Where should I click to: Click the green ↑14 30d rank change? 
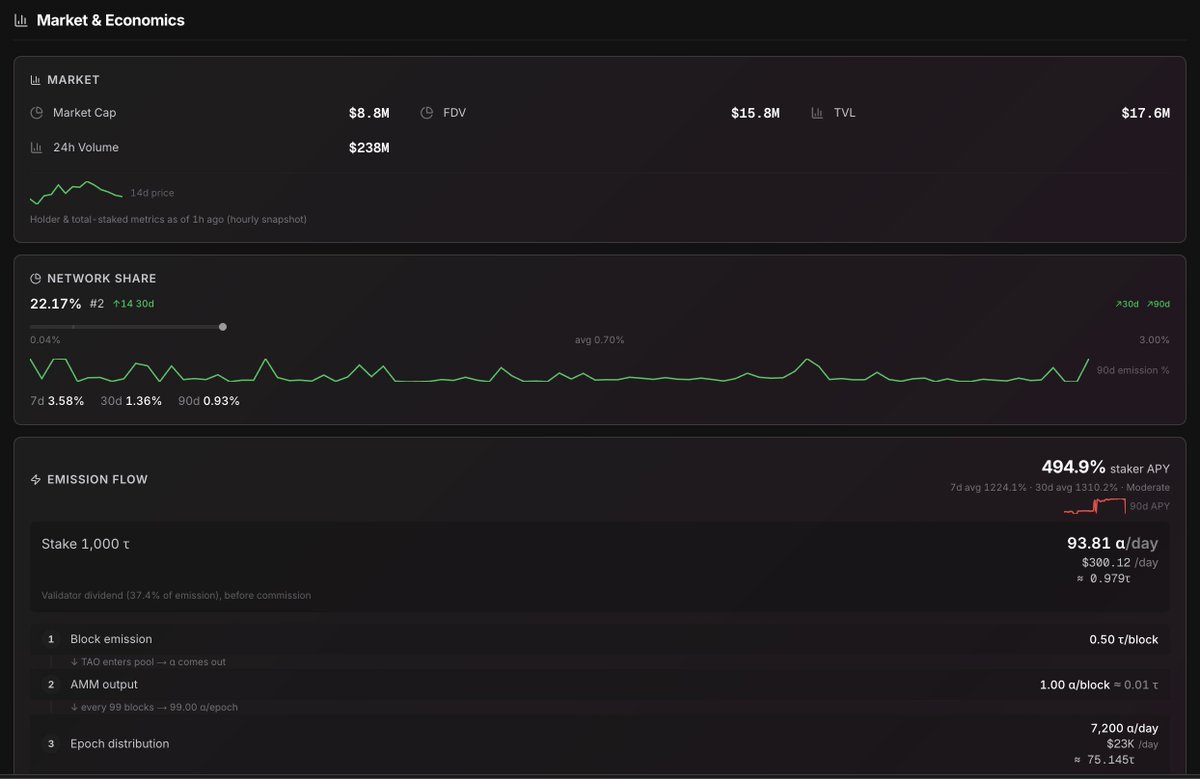tap(133, 304)
